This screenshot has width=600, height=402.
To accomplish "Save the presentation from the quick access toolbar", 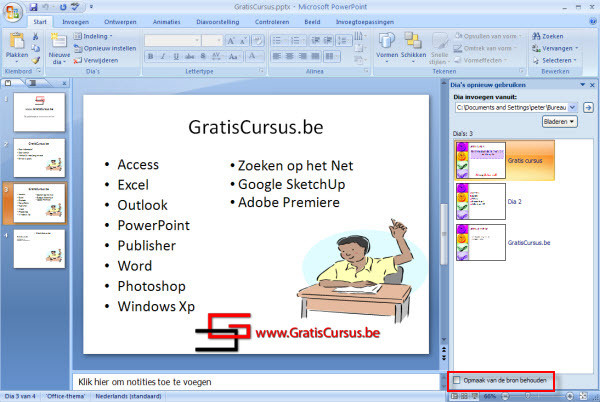I will pos(34,7).
